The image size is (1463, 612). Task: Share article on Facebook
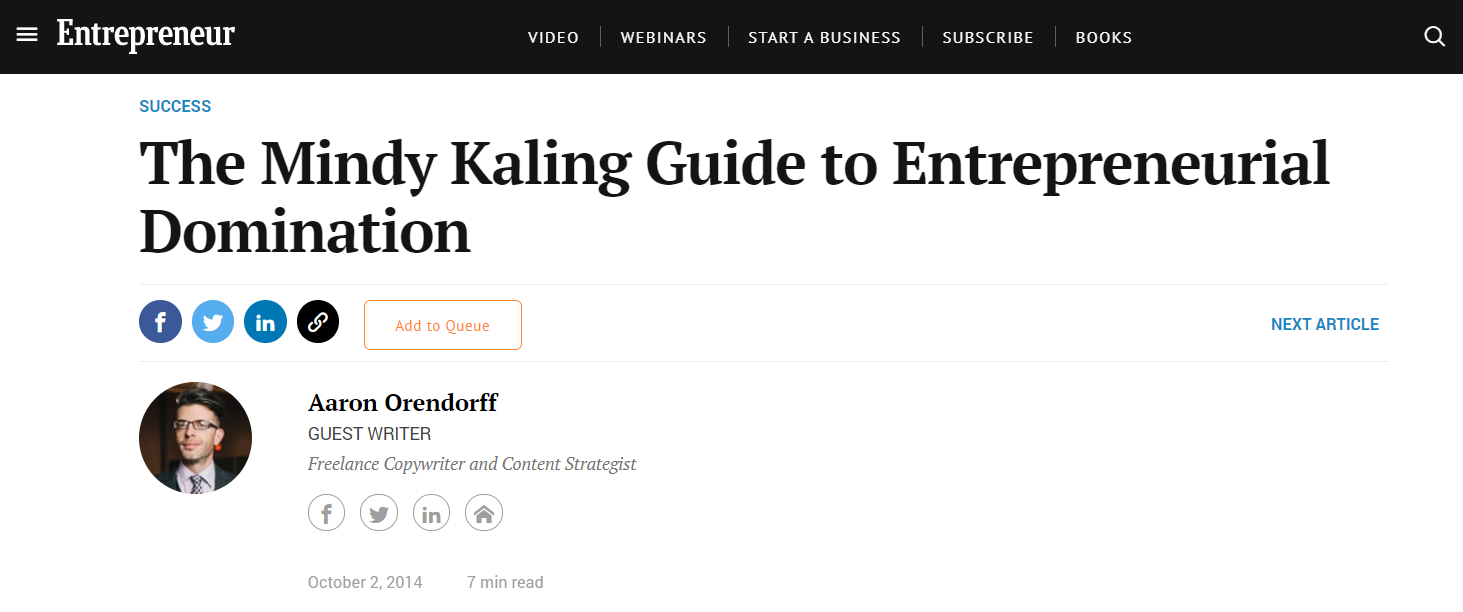pyautogui.click(x=160, y=322)
